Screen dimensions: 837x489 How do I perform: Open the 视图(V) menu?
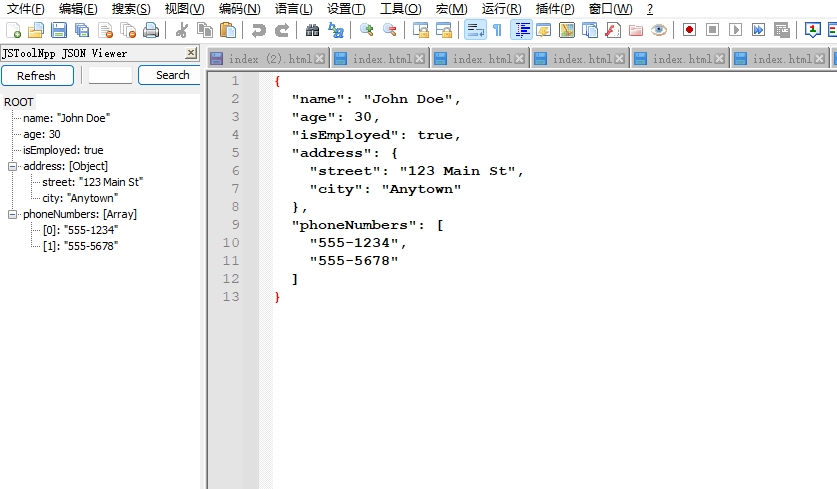pyautogui.click(x=184, y=9)
